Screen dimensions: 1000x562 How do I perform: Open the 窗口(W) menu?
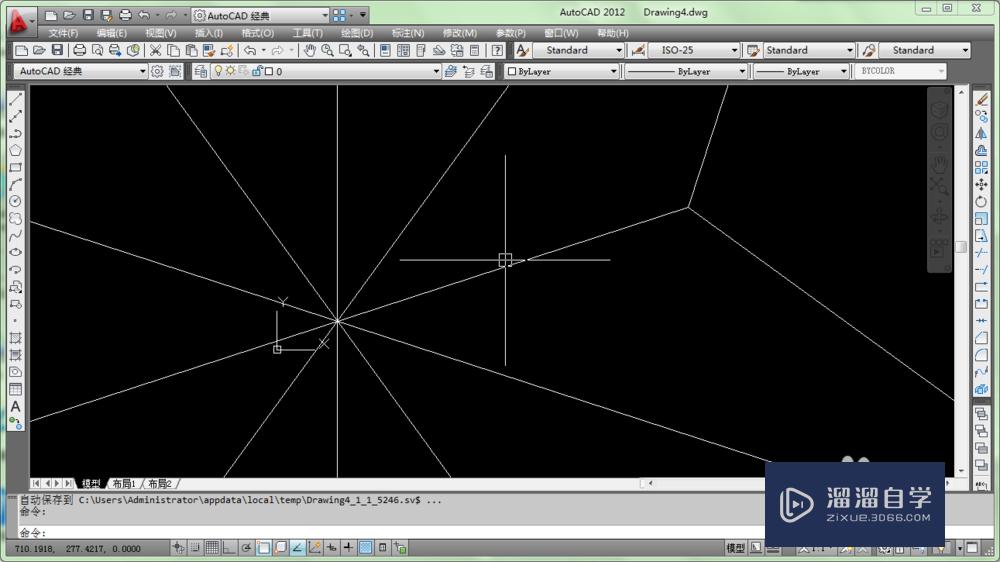[x=561, y=33]
